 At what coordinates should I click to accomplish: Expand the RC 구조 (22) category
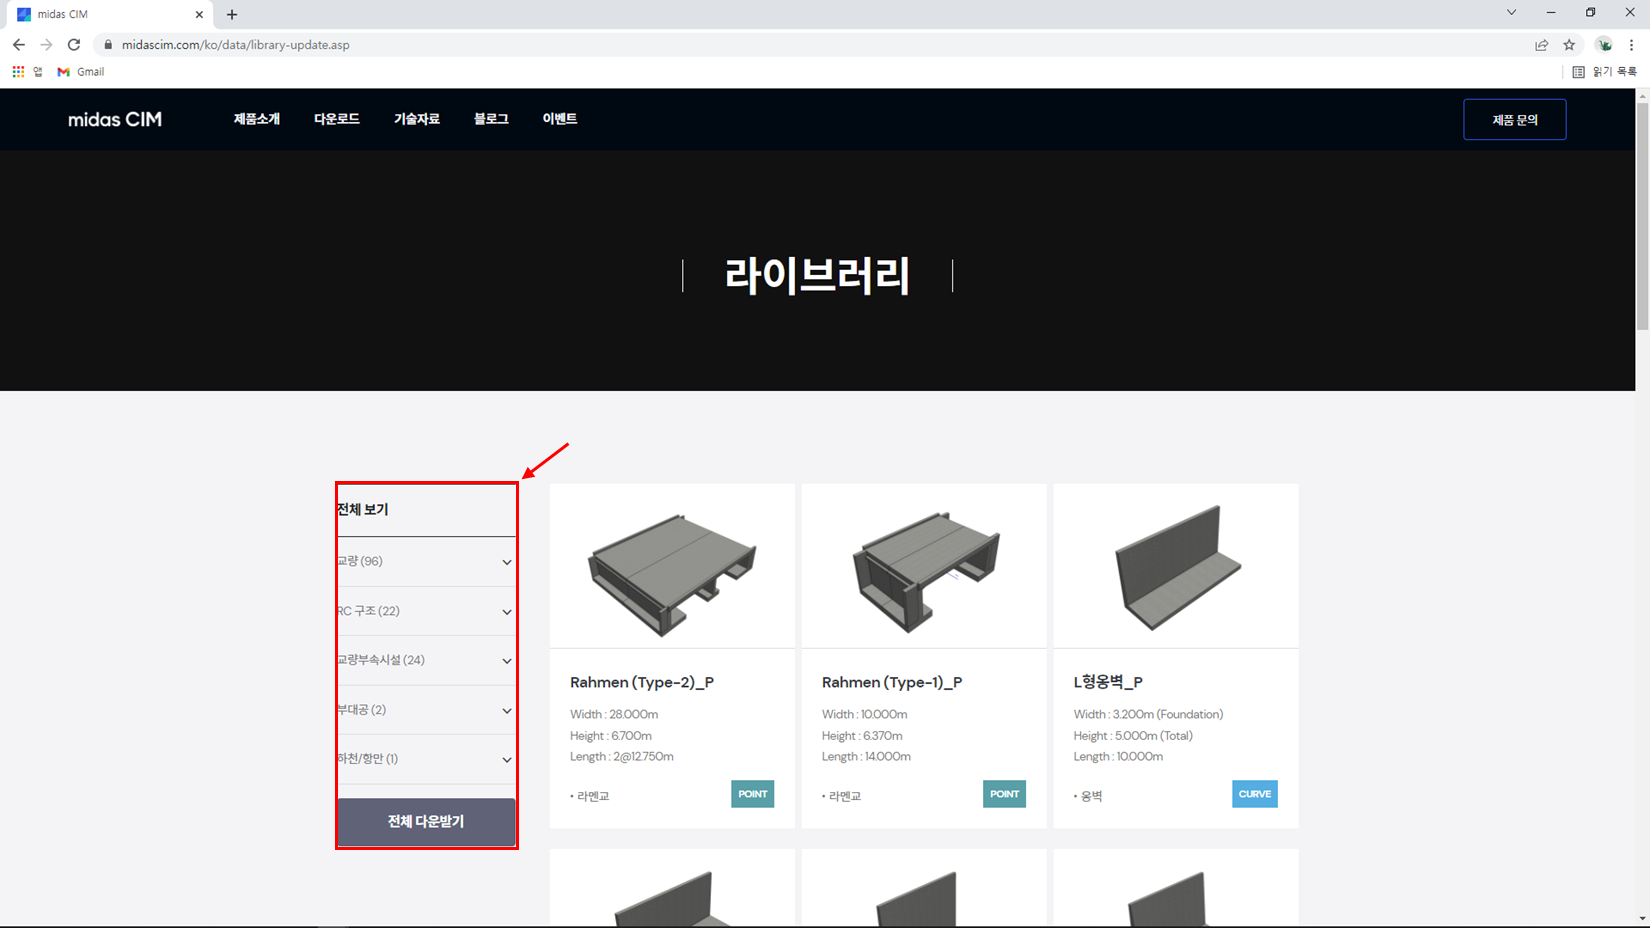426,611
